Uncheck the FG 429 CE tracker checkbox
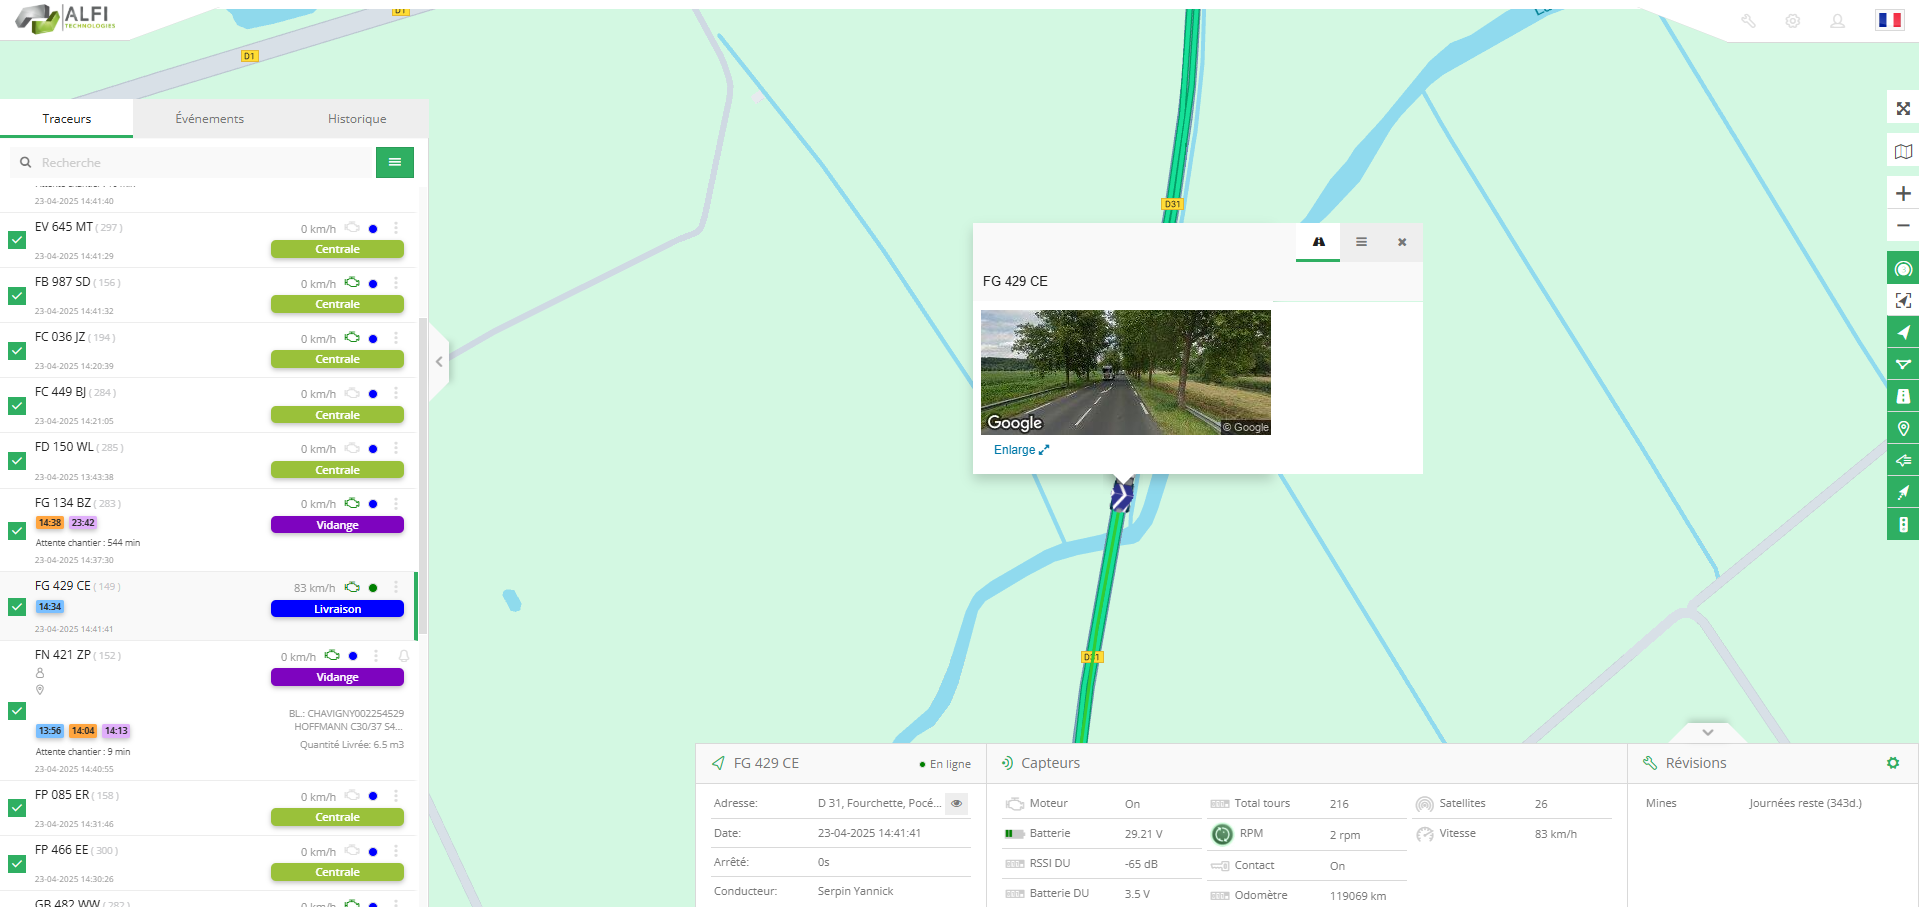 click(x=17, y=607)
